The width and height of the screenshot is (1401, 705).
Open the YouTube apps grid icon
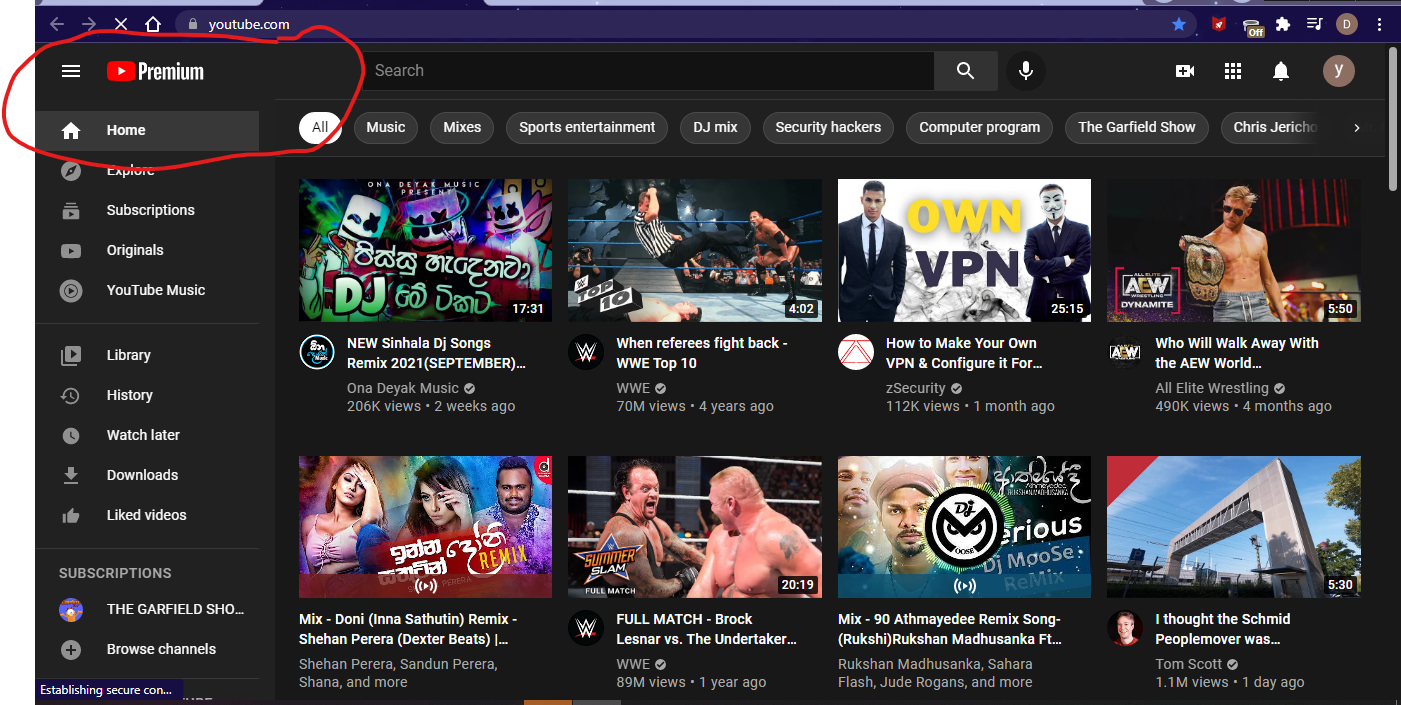point(1233,71)
